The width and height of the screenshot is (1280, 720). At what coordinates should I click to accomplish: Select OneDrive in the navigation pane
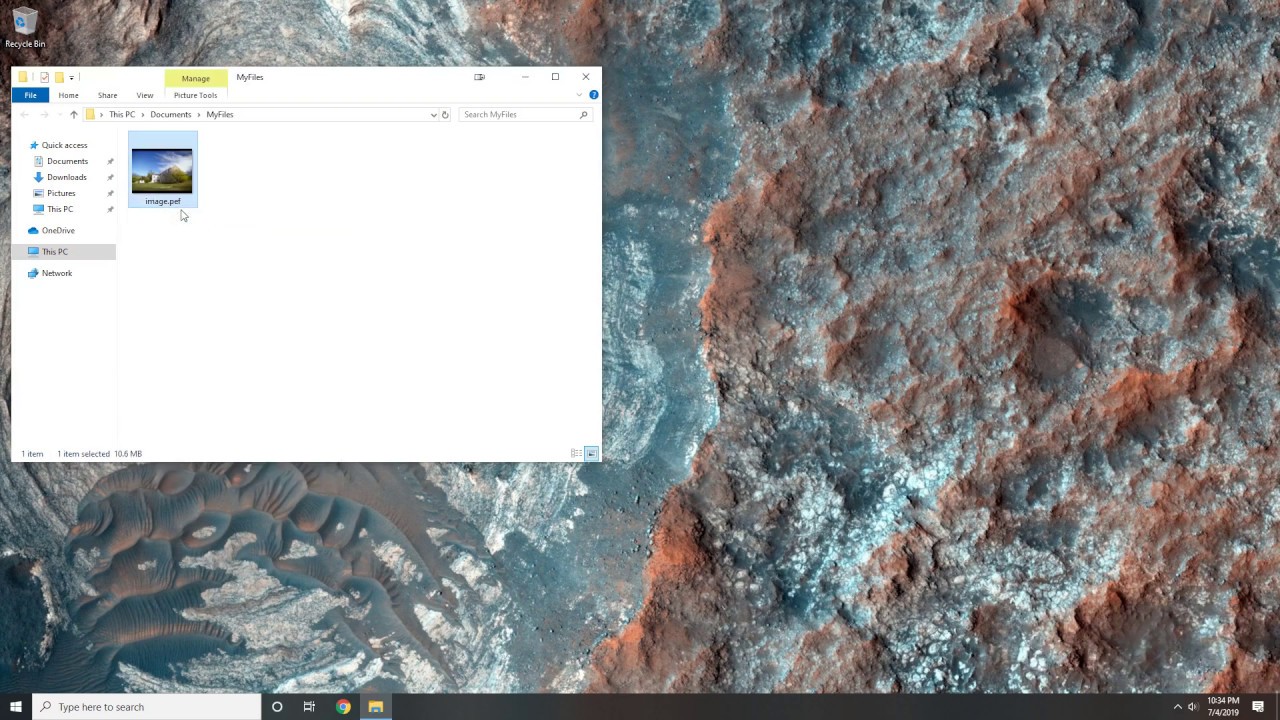58,231
